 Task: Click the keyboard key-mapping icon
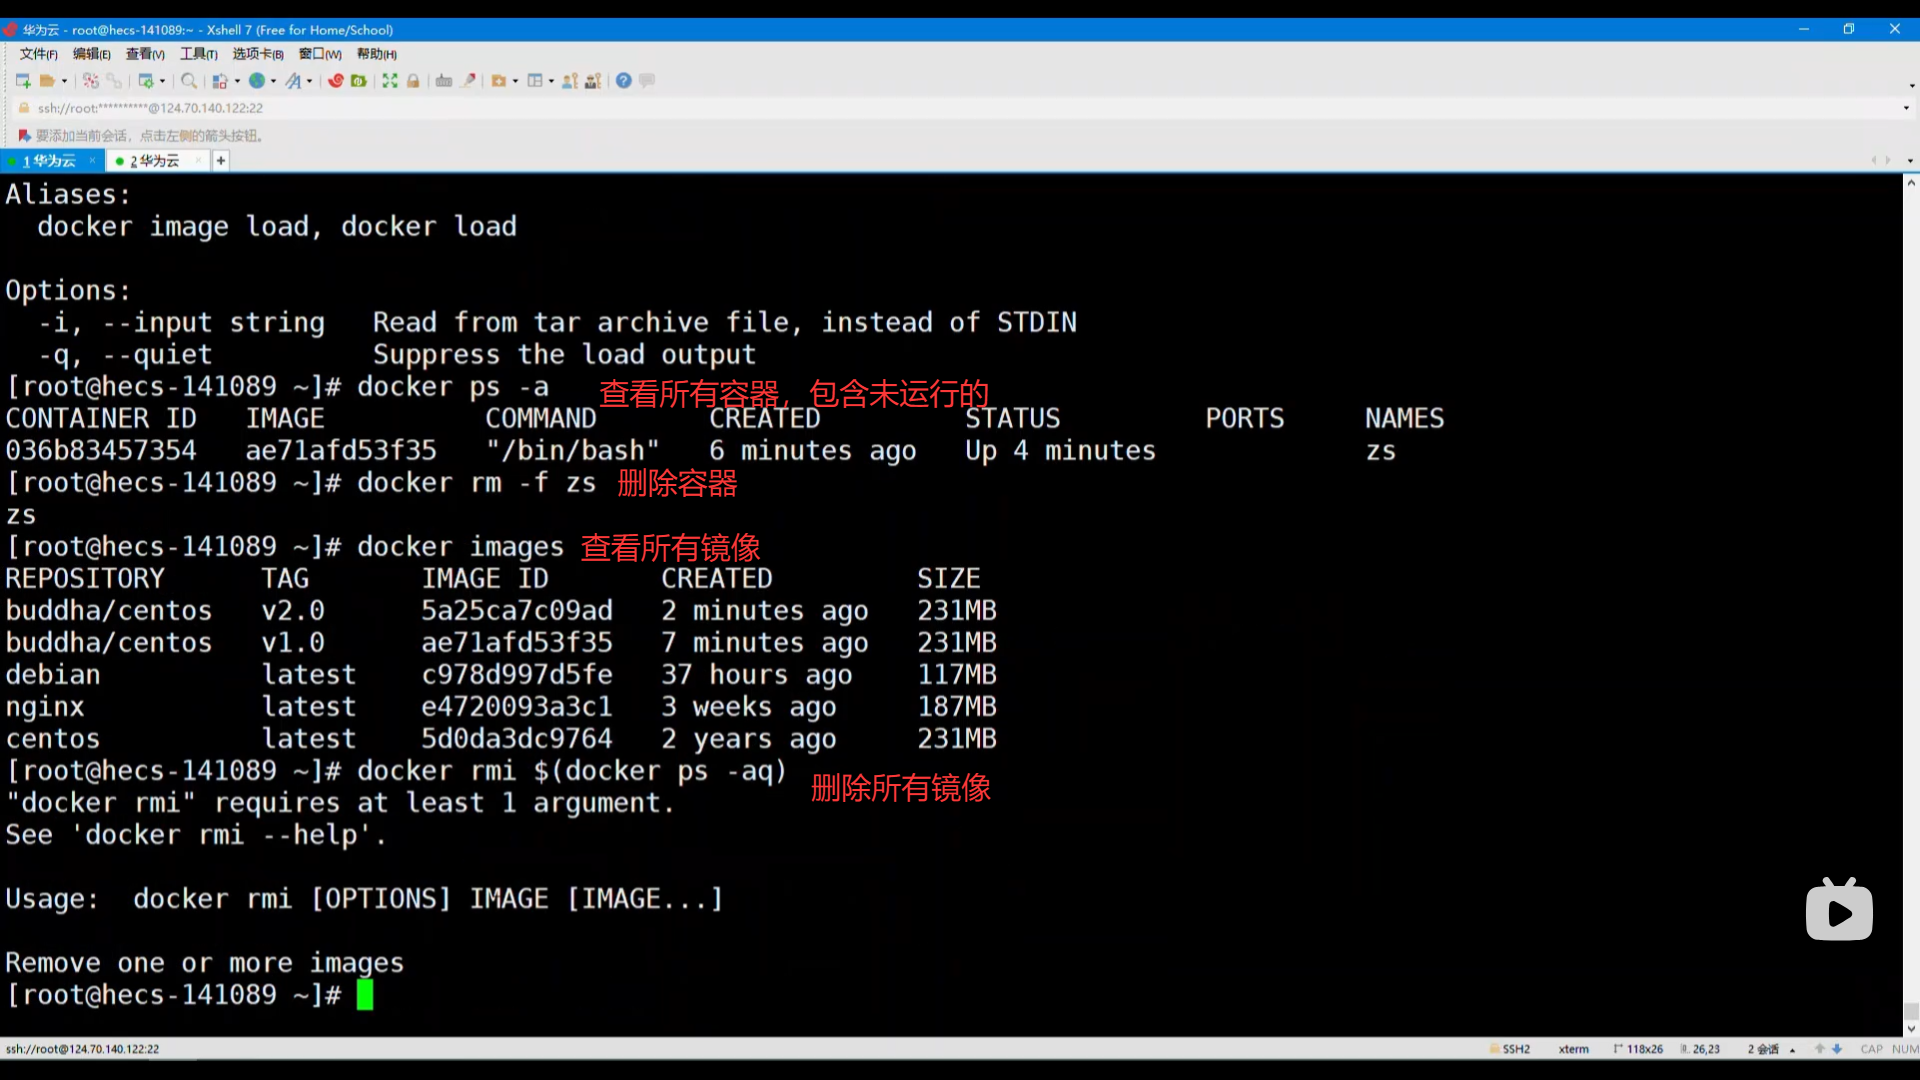pyautogui.click(x=444, y=81)
